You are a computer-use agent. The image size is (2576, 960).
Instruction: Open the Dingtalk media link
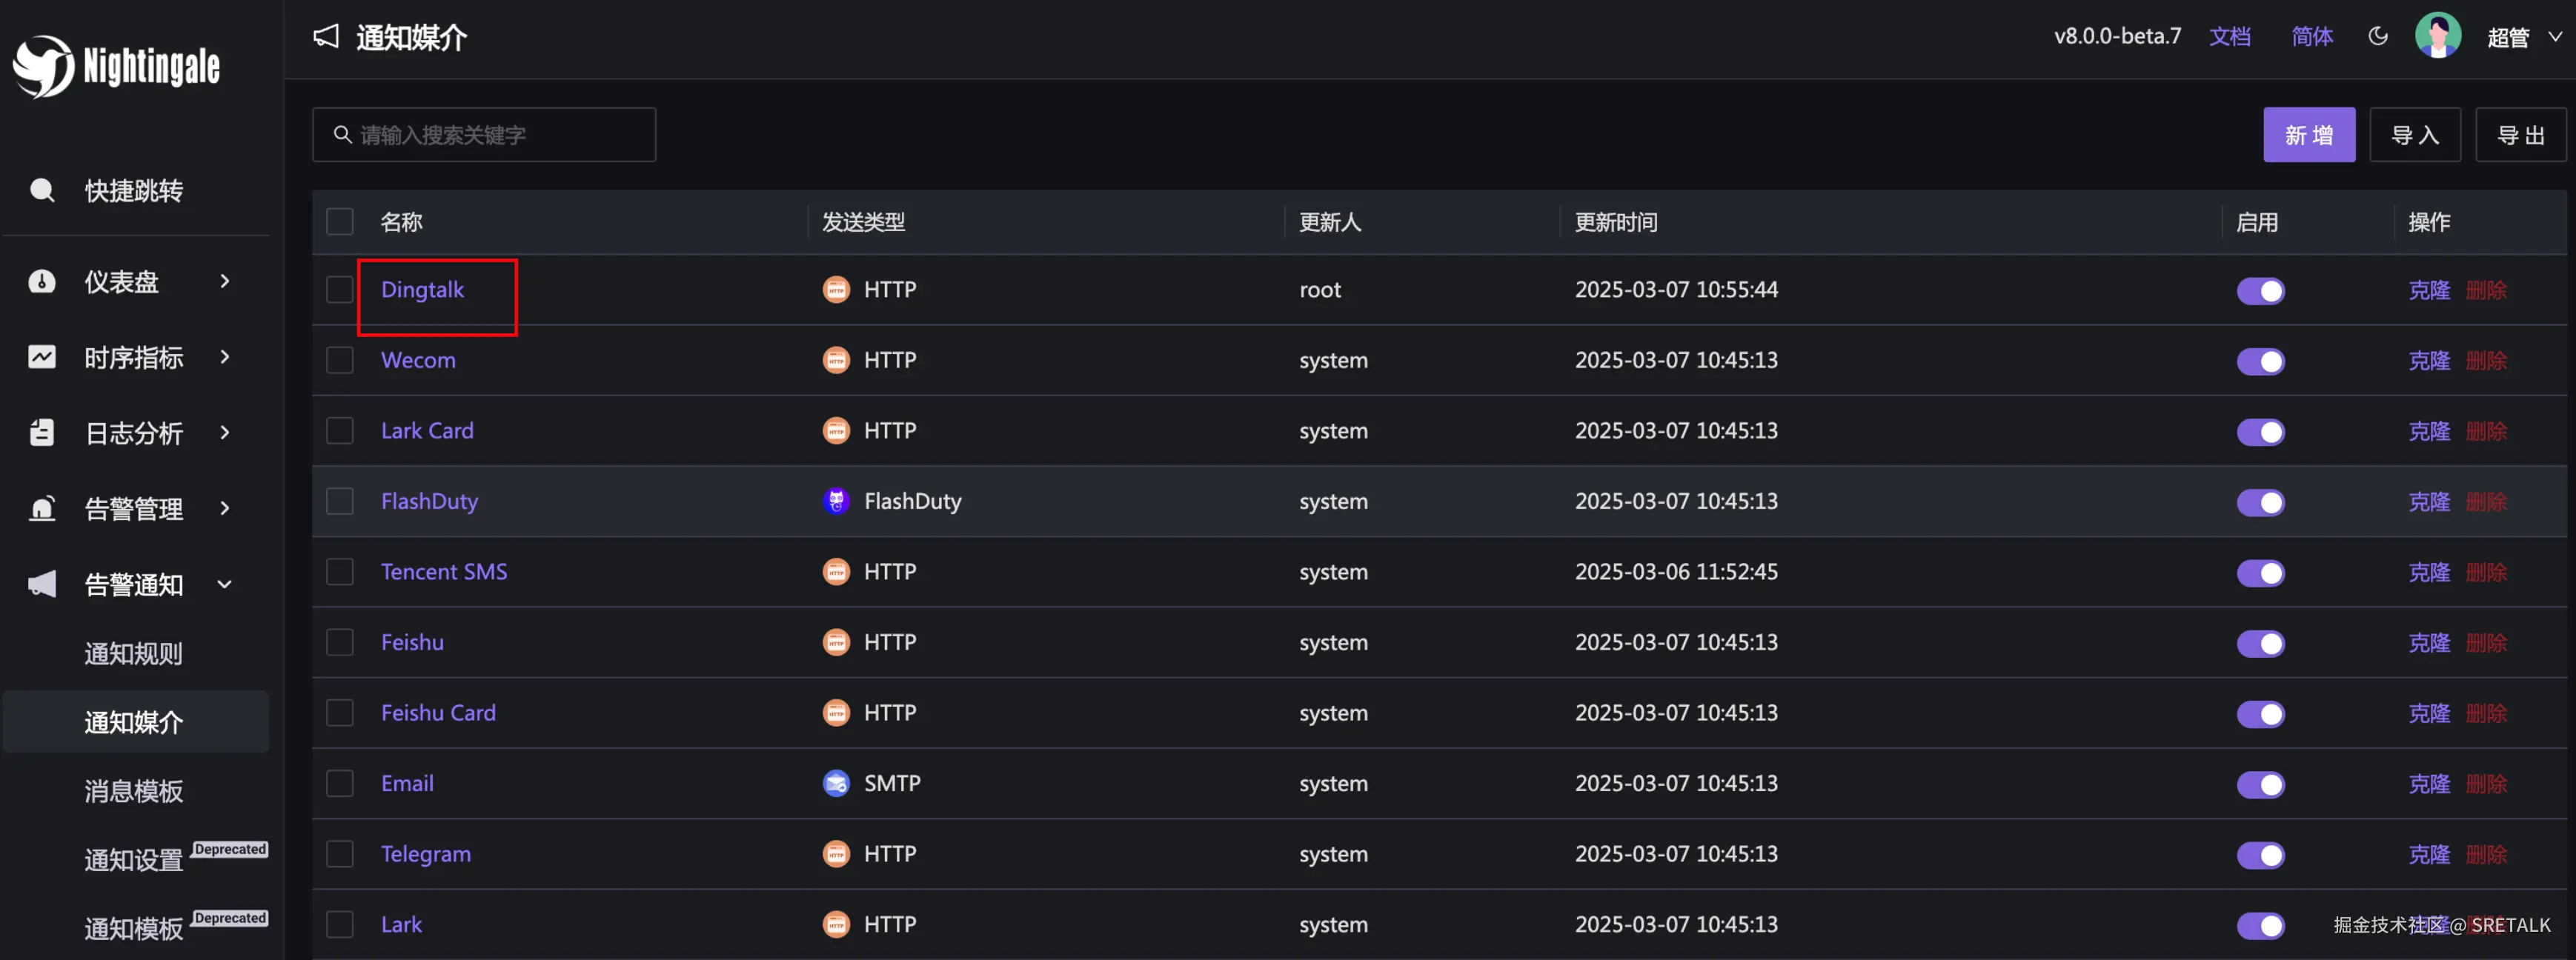(x=422, y=289)
